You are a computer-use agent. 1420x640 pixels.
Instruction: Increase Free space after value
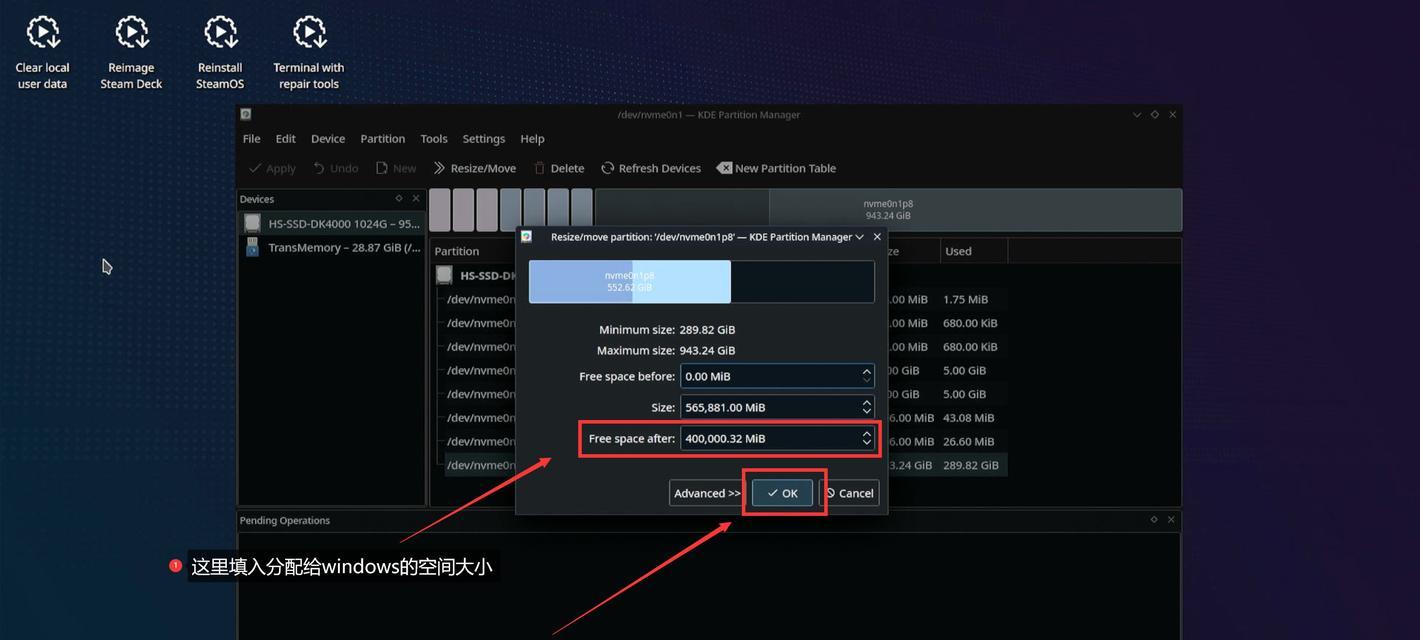point(867,433)
